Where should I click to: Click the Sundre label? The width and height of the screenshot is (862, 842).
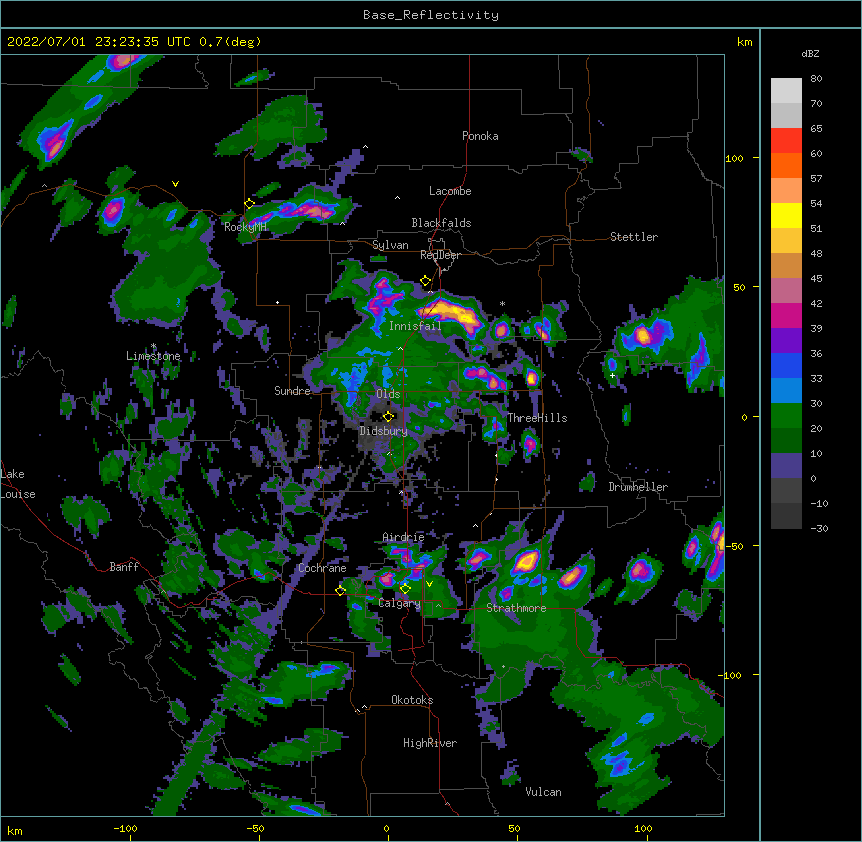click(x=292, y=391)
